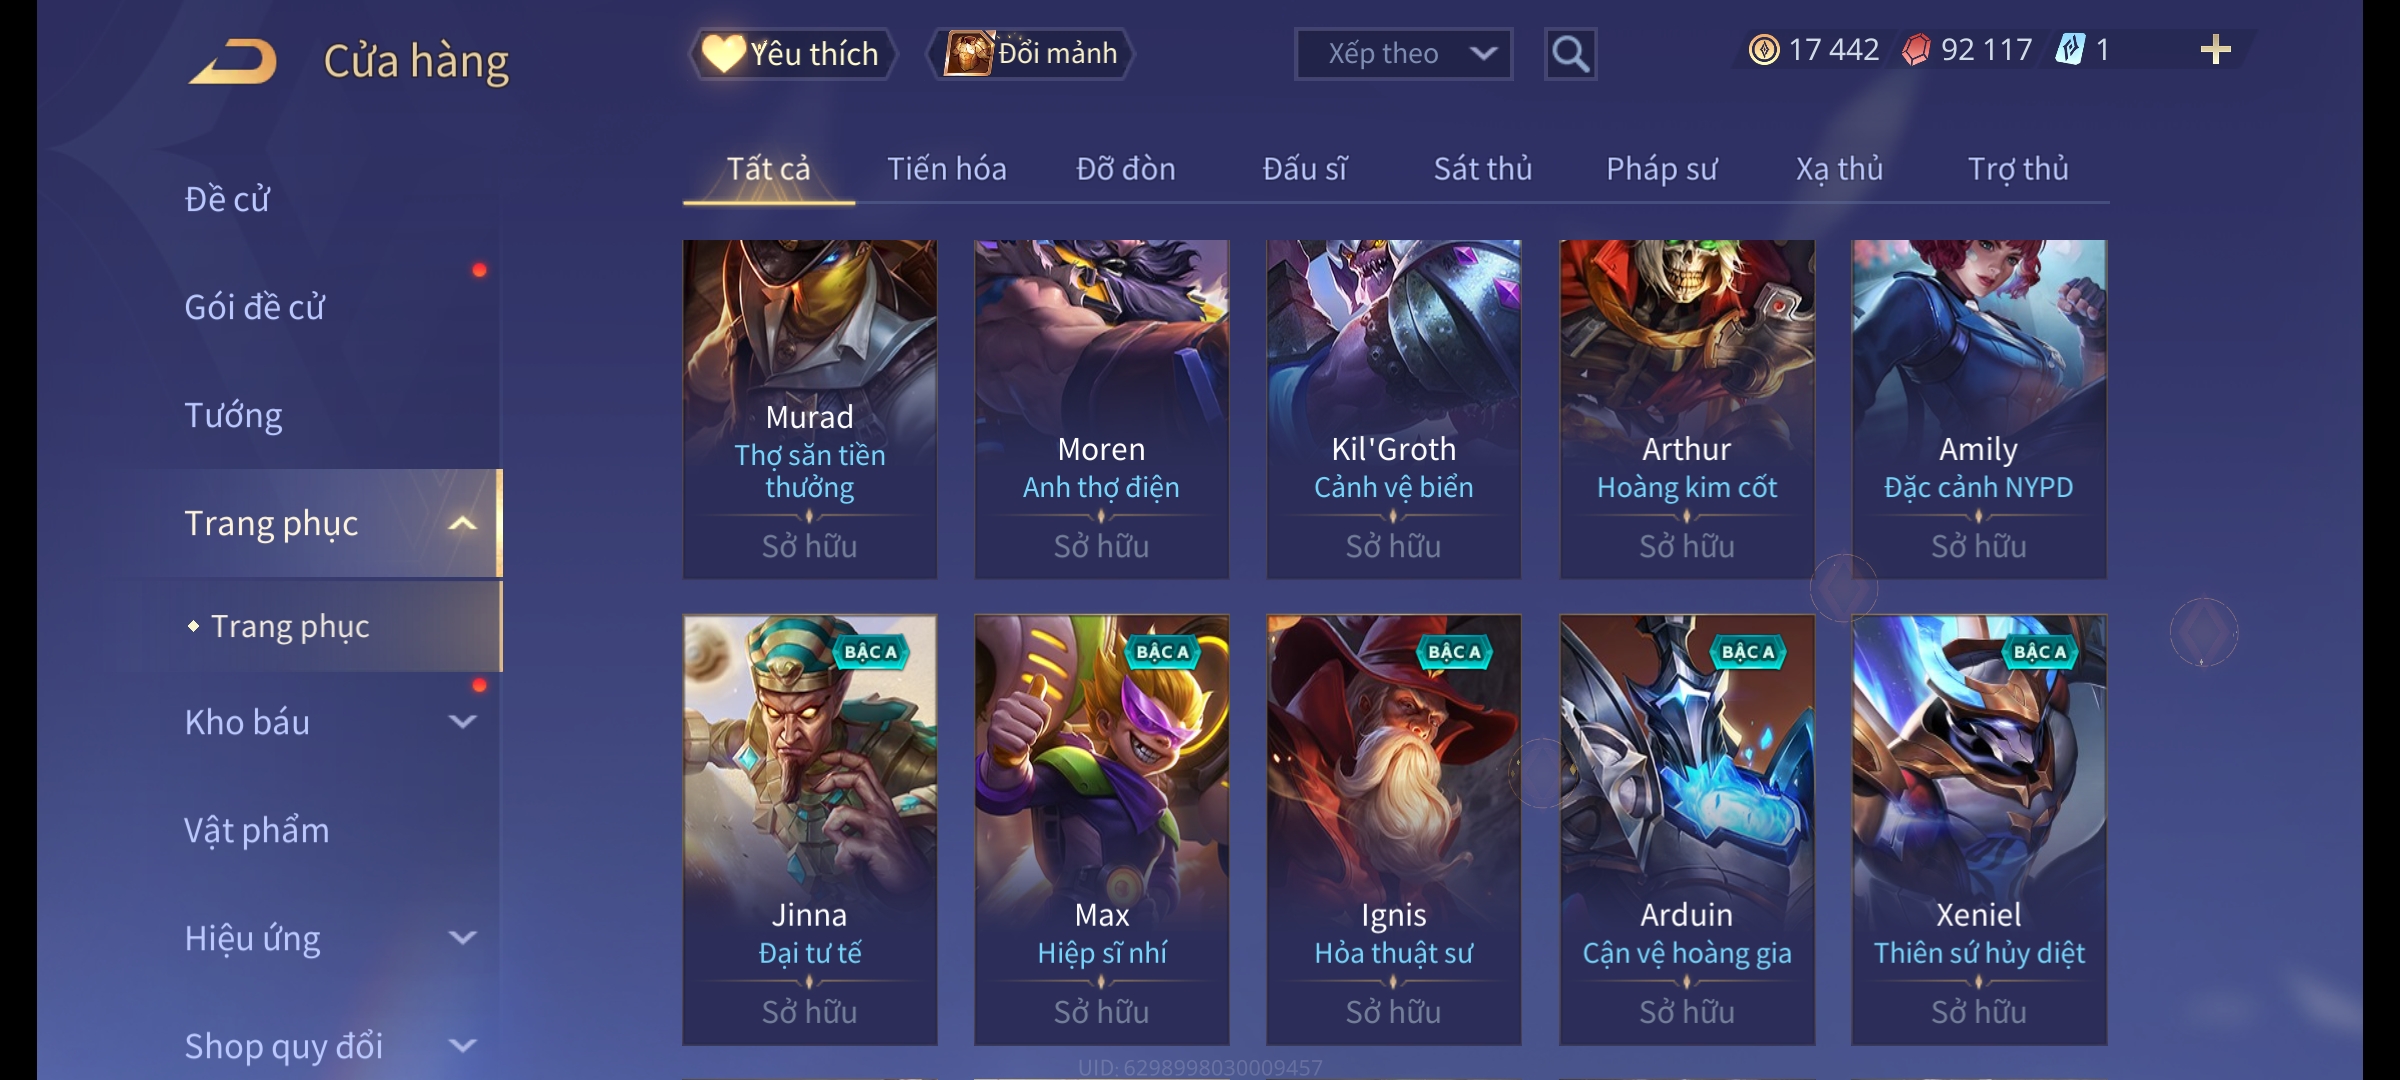Tap the plus icon to add currency
Image resolution: width=2400 pixels, height=1080 pixels.
click(x=2216, y=50)
